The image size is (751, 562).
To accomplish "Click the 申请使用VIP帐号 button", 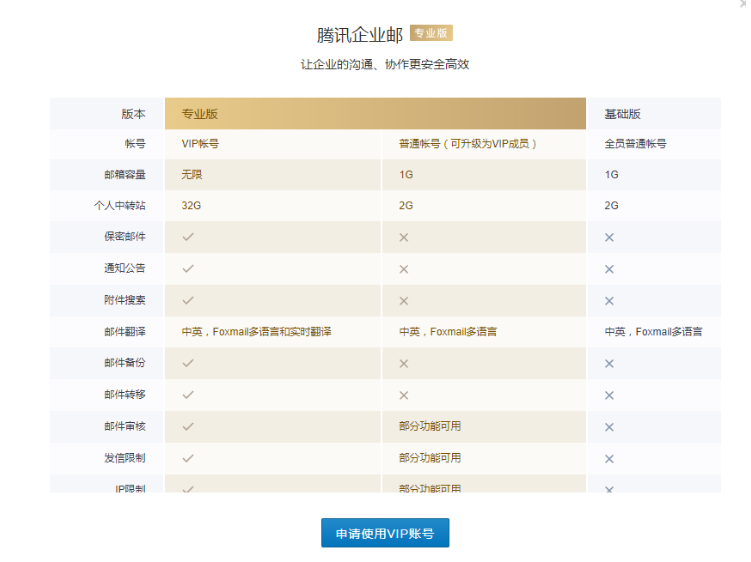I will (x=385, y=533).
